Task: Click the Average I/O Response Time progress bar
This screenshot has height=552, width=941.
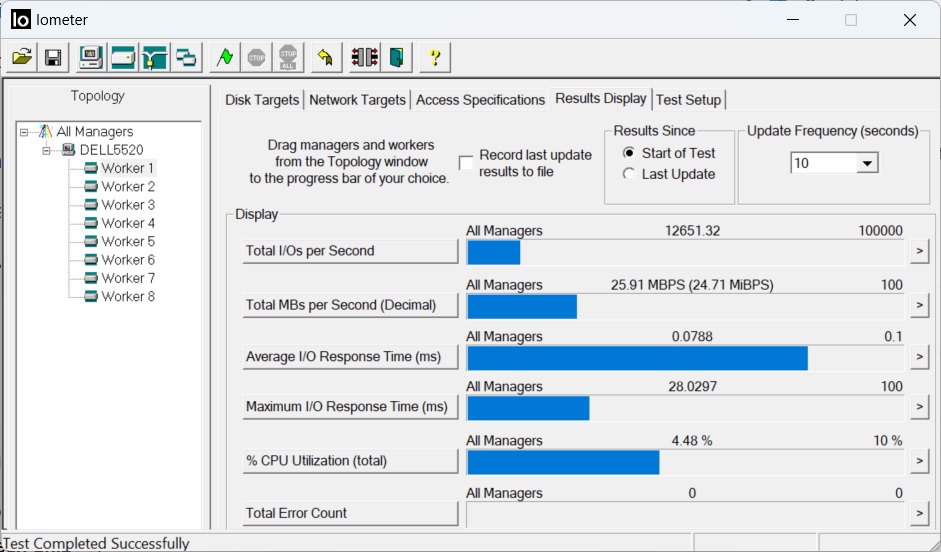Action: pos(685,357)
